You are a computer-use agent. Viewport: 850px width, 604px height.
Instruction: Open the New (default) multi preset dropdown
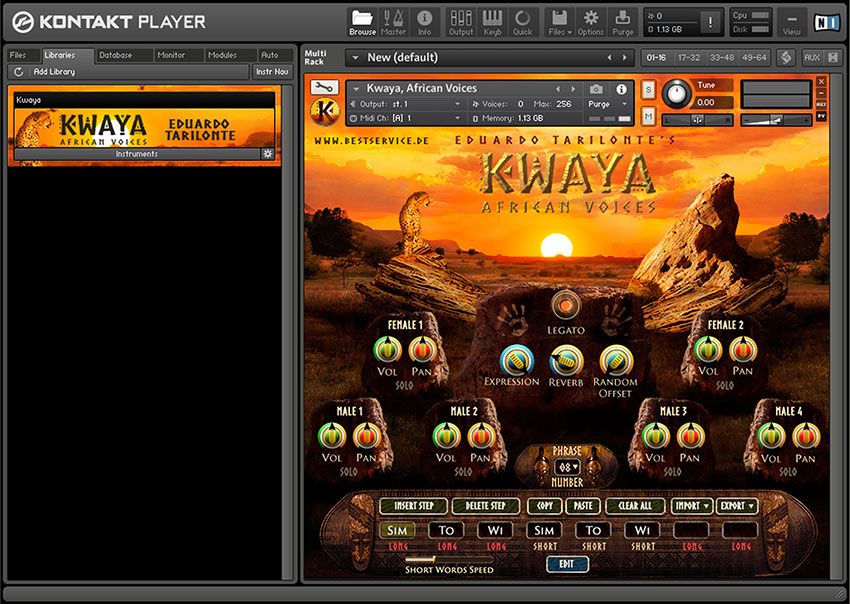355,57
